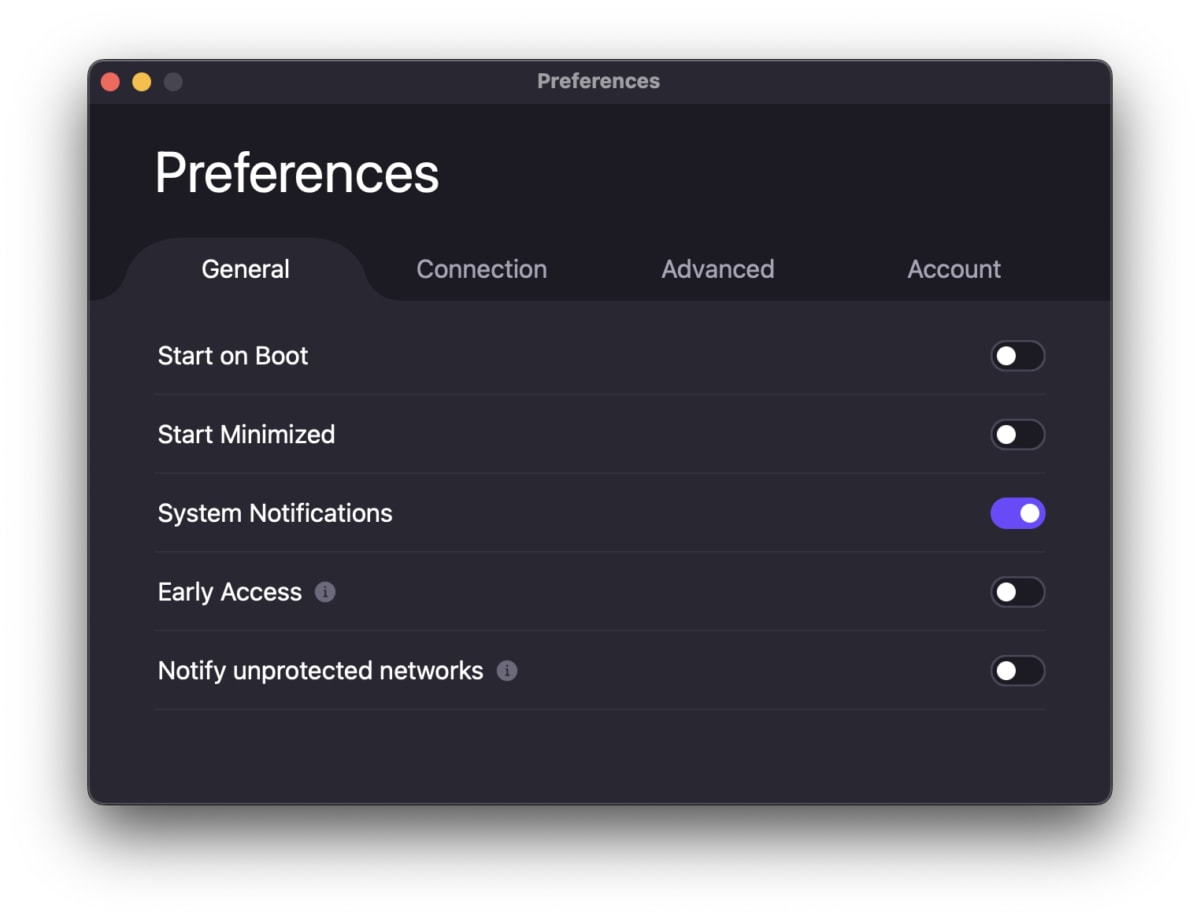Minimize the window using the yellow button
The width and height of the screenshot is (1200, 921).
142,82
